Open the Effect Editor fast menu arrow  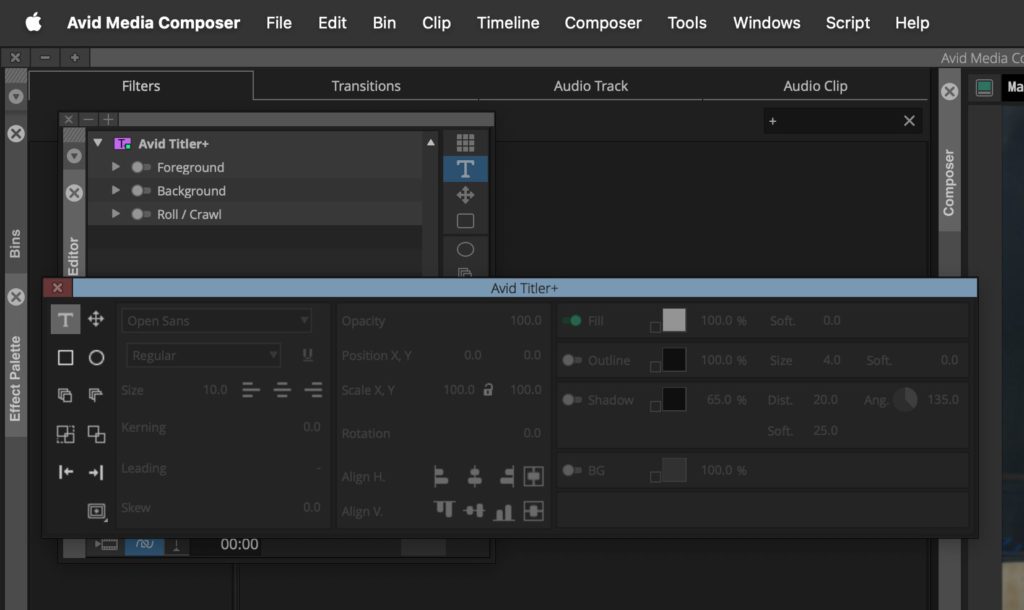[x=74, y=155]
